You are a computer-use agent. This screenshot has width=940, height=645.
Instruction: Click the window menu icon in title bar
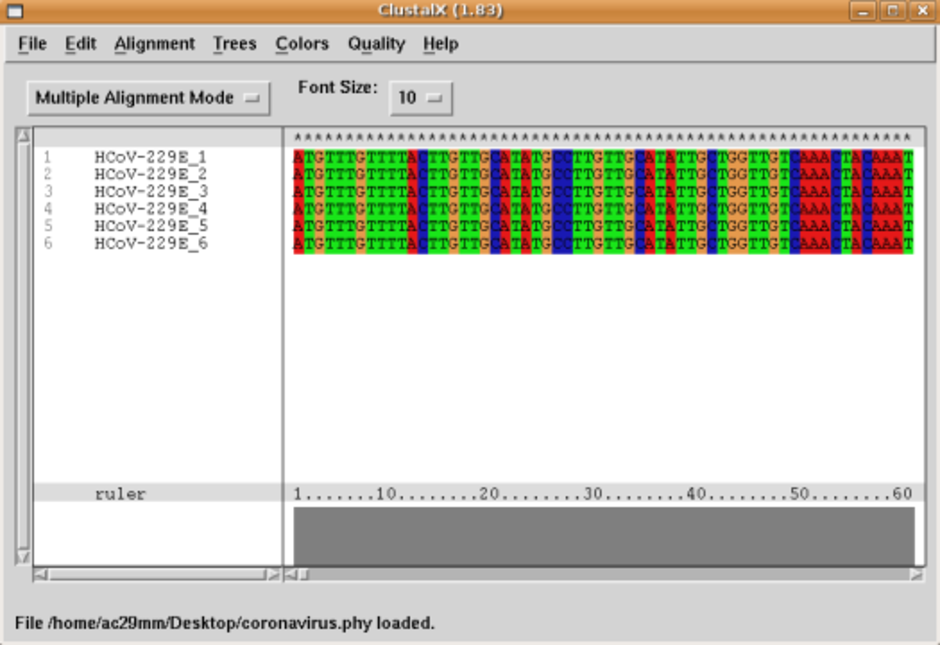[15, 11]
